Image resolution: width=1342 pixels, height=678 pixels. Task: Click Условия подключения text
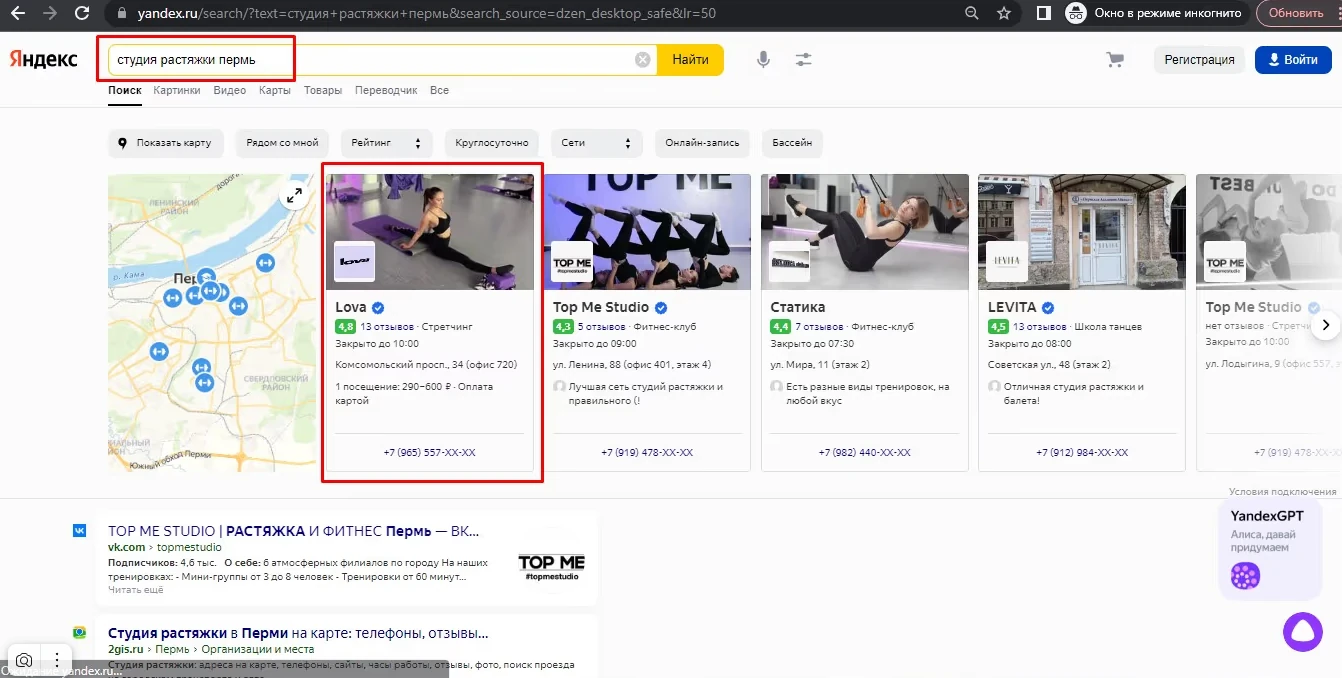(1282, 492)
